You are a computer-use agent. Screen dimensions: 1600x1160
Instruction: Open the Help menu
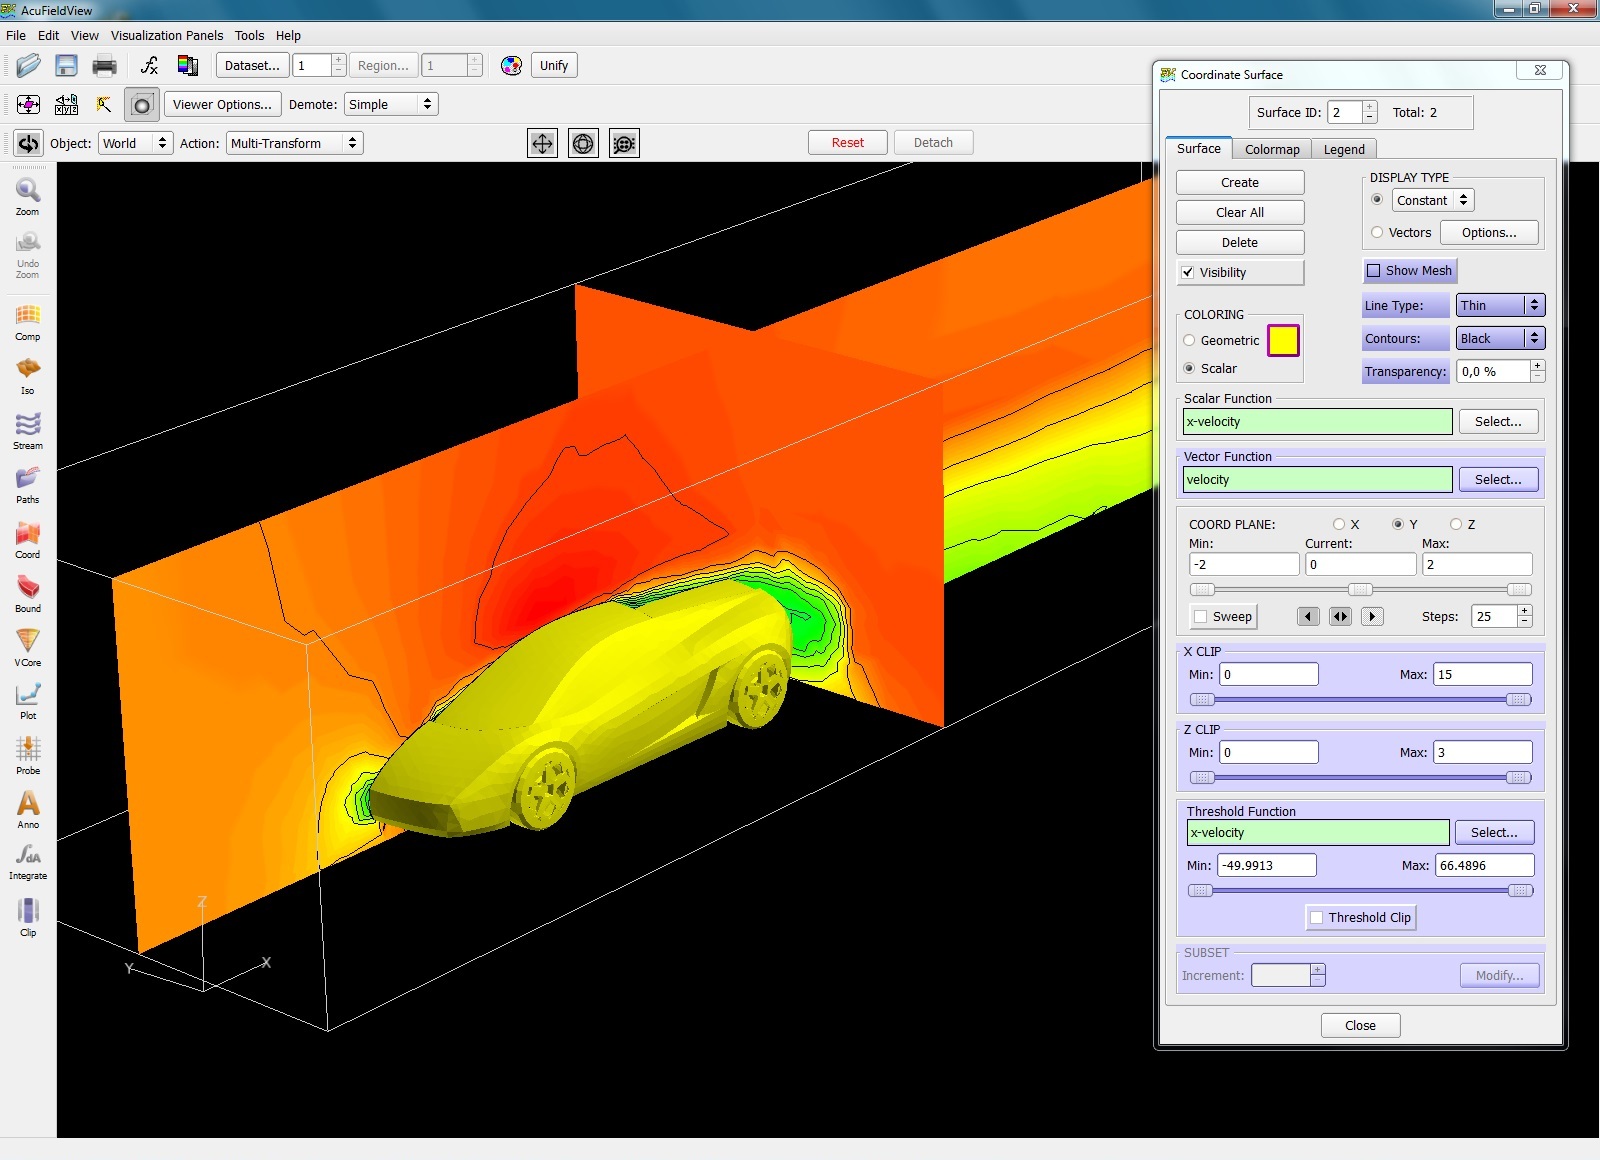point(288,36)
